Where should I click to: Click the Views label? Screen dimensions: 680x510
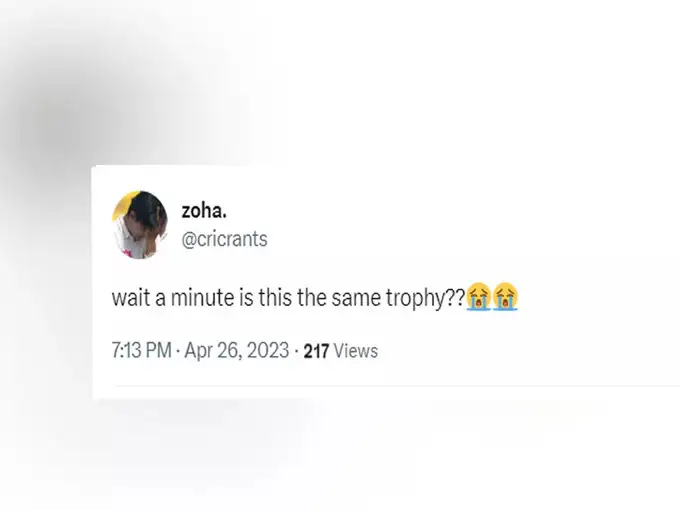click(x=356, y=351)
